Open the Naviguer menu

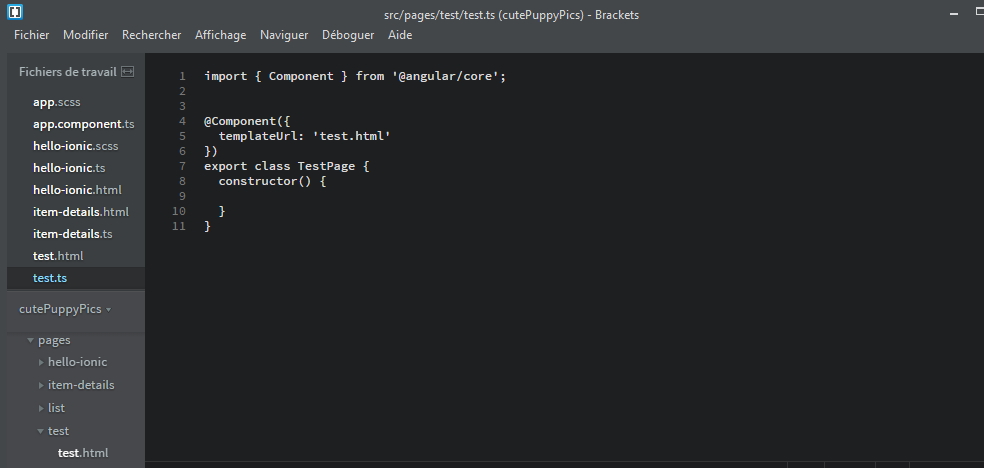click(x=284, y=35)
